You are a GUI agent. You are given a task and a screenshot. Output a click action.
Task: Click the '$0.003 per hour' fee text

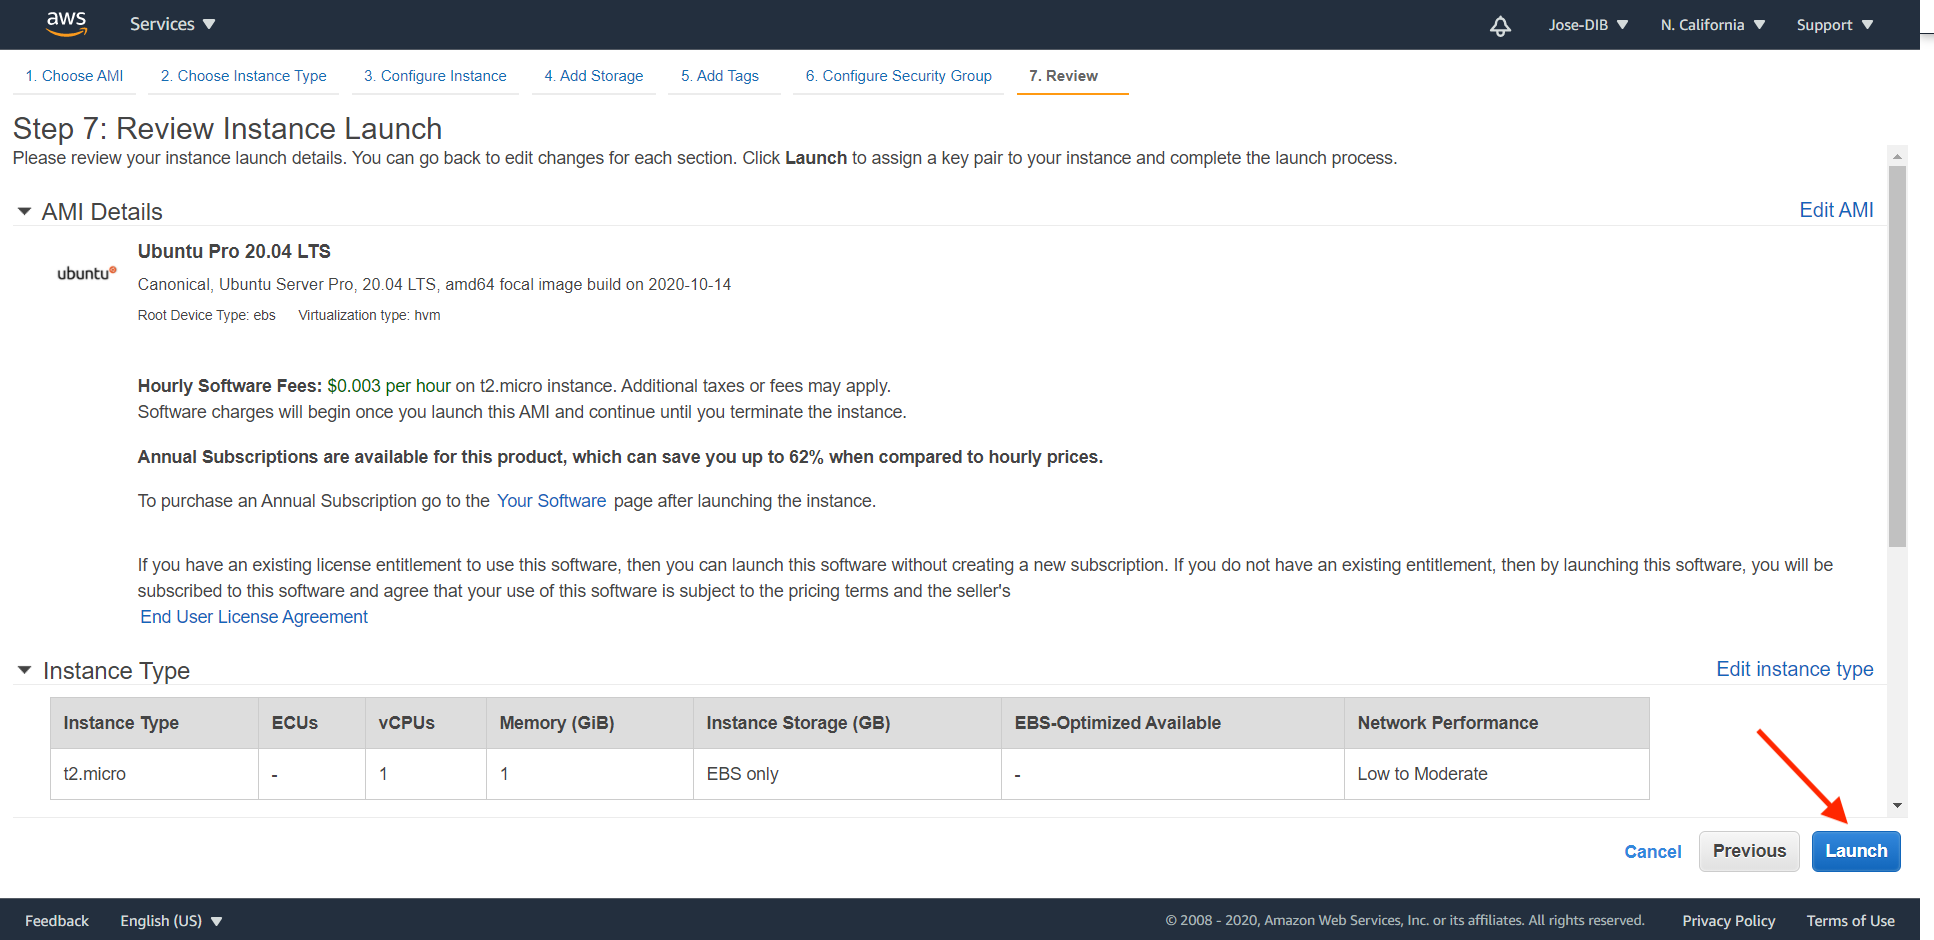pyautogui.click(x=389, y=386)
